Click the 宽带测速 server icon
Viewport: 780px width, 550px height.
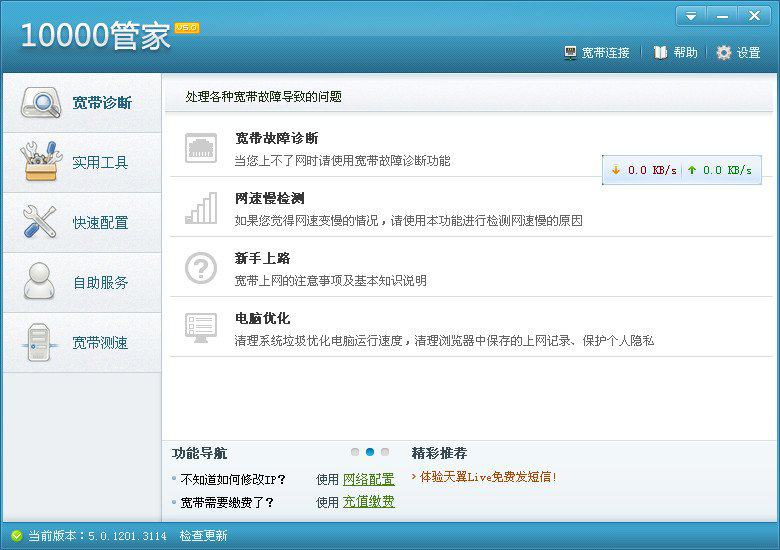click(x=40, y=343)
